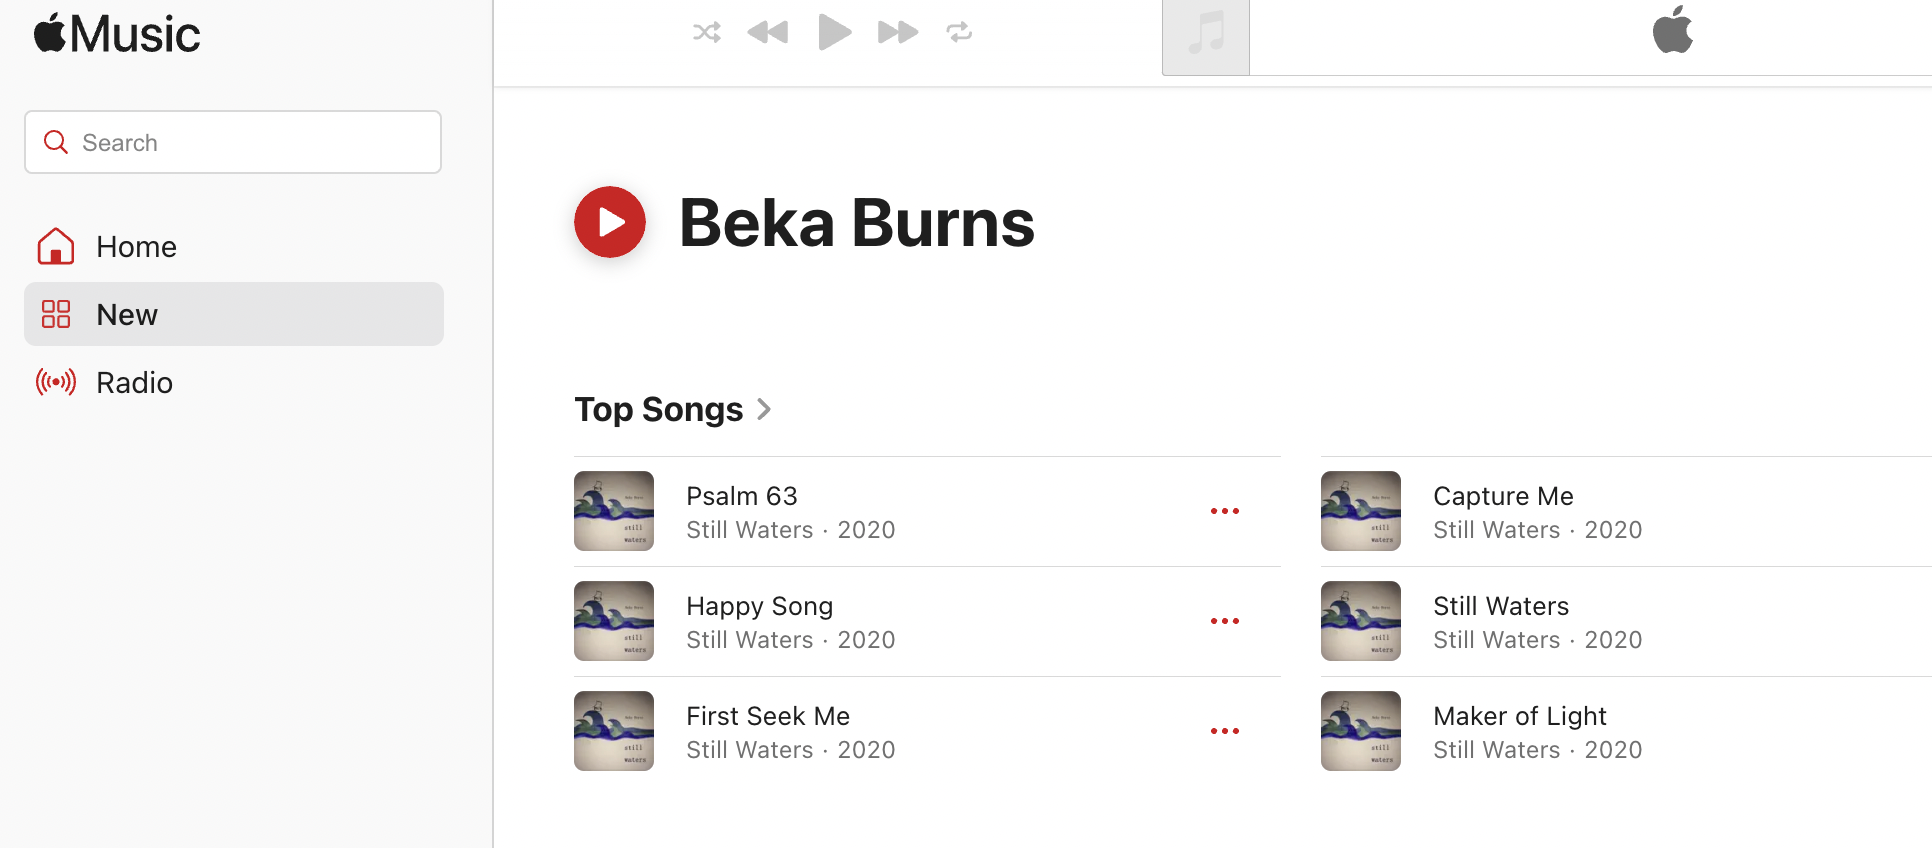Image resolution: width=1932 pixels, height=848 pixels.
Task: Click the now playing music note artwork
Action: pos(1206,37)
